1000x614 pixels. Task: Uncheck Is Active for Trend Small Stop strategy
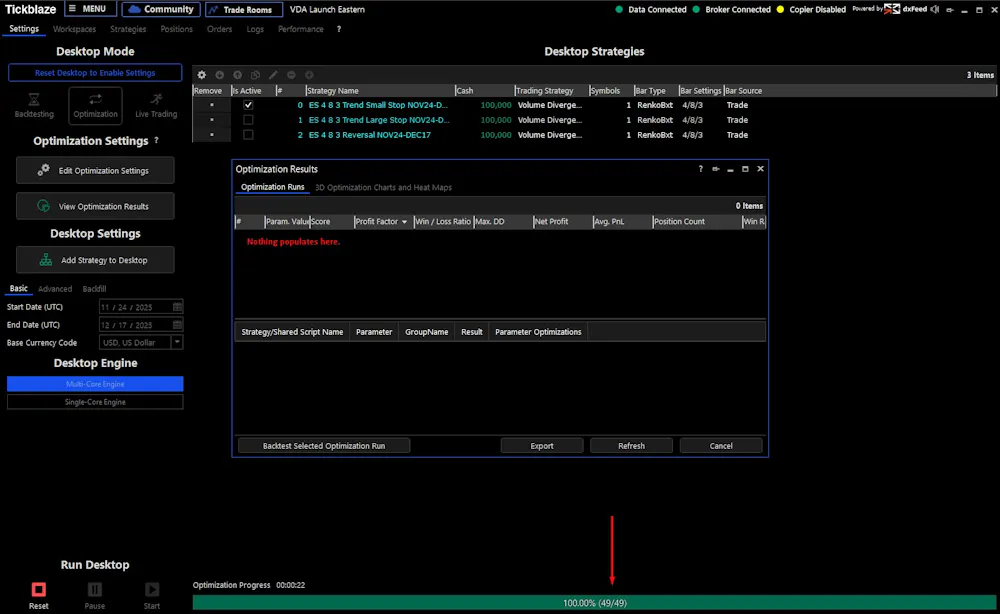tap(248, 105)
